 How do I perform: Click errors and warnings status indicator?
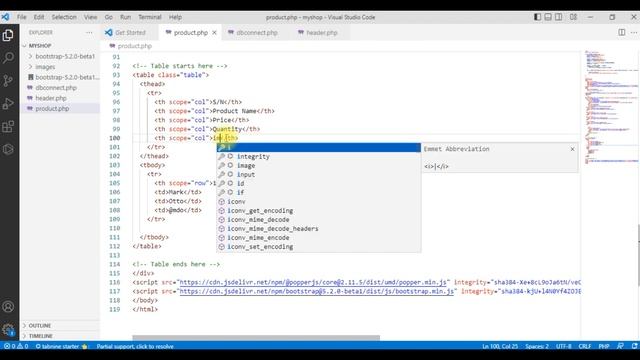click(x=16, y=346)
